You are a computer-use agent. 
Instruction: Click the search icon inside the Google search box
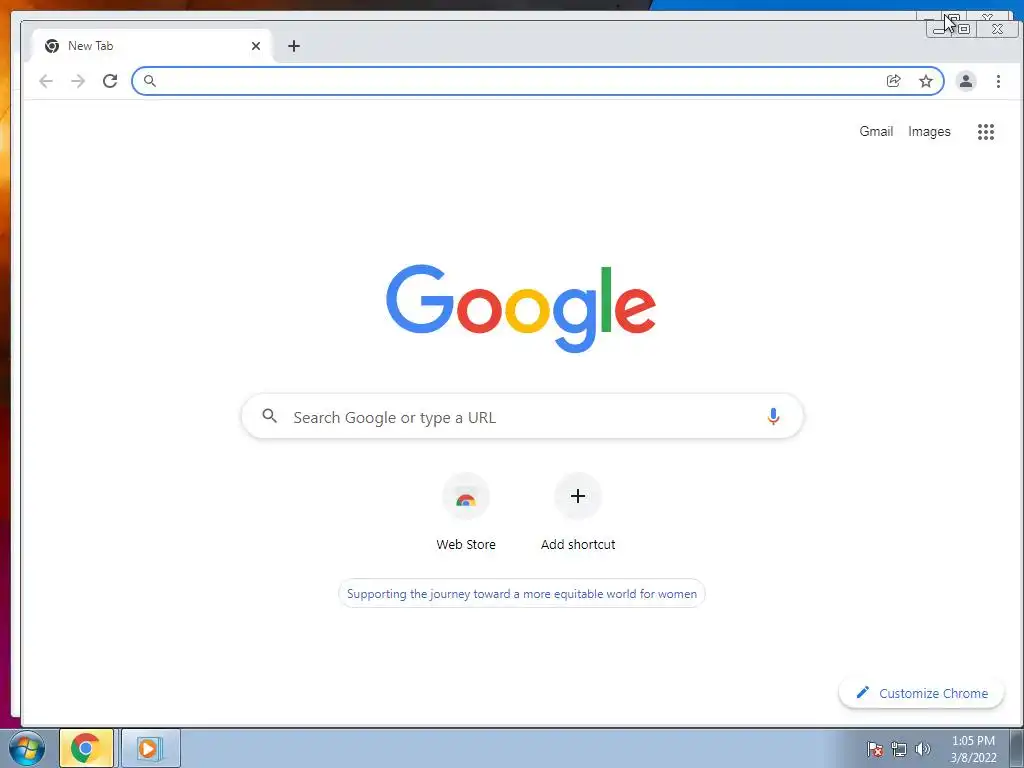[269, 415]
